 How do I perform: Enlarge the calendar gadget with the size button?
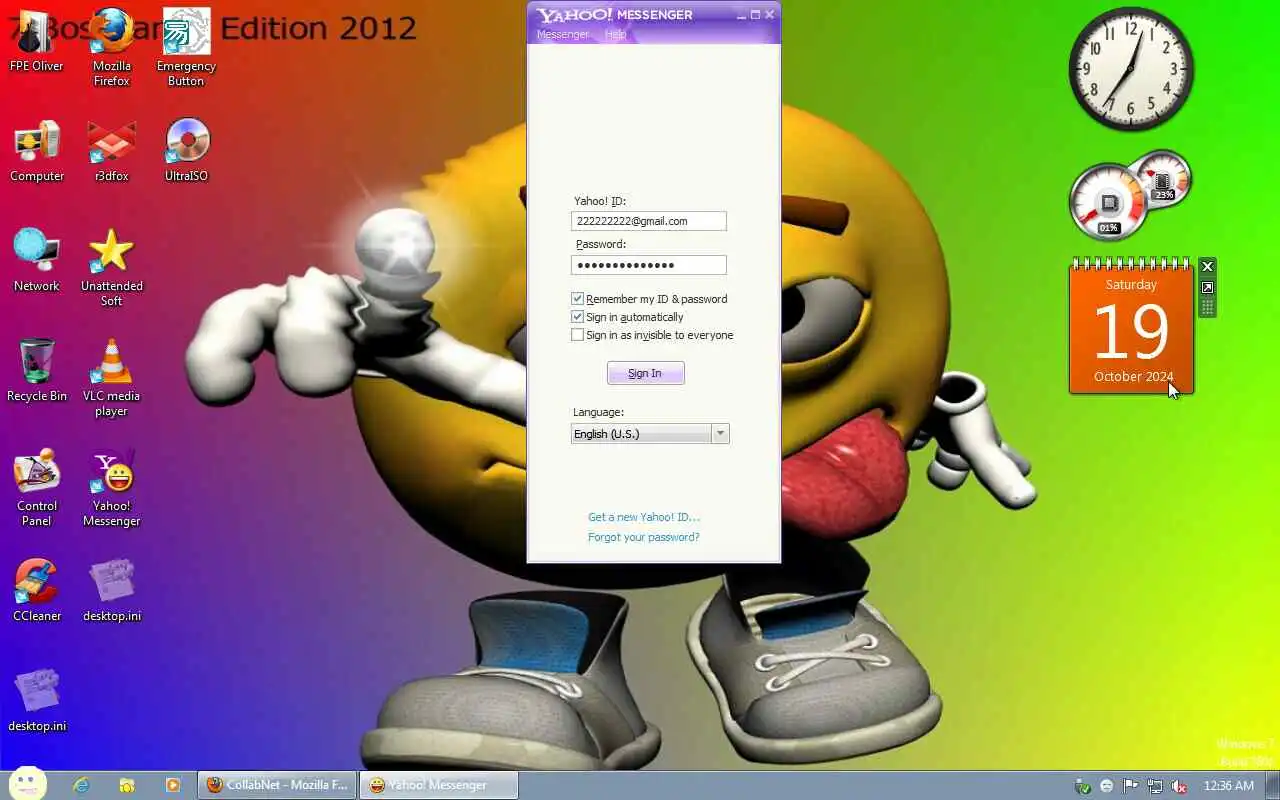1207,288
